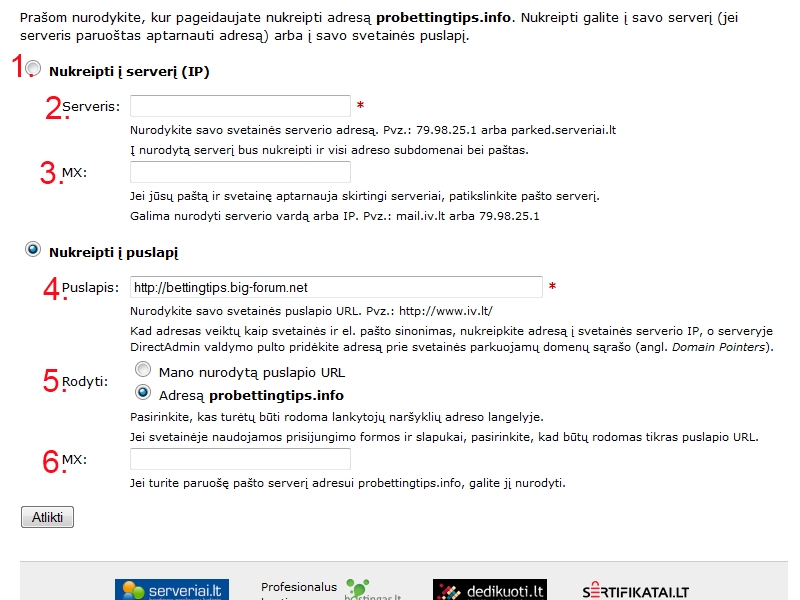Click 'Nukreipti į puslapį' heading text
Screen dimensions: 800x600
114,253
